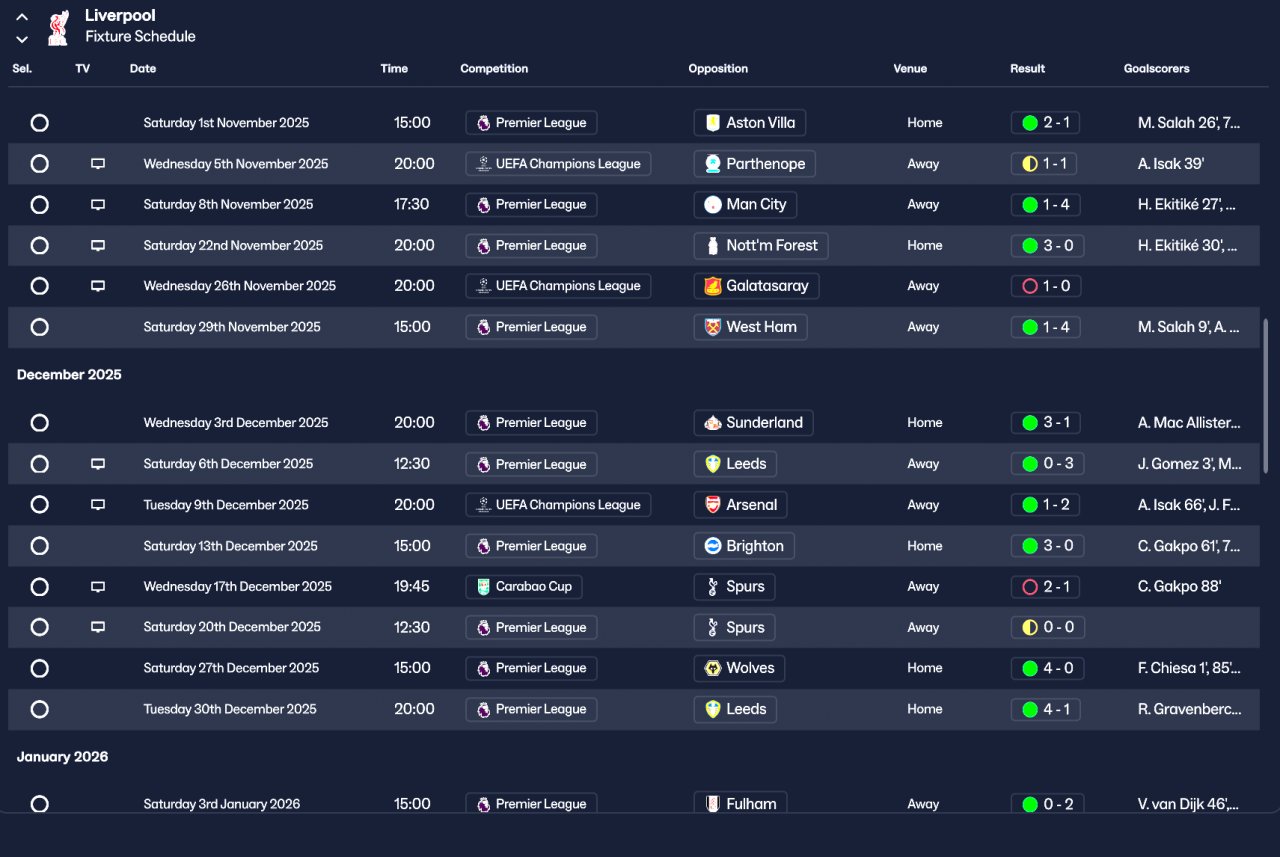1280x857 pixels.
Task: Open UEFA Champions League on 9th December row
Action: point(558,505)
